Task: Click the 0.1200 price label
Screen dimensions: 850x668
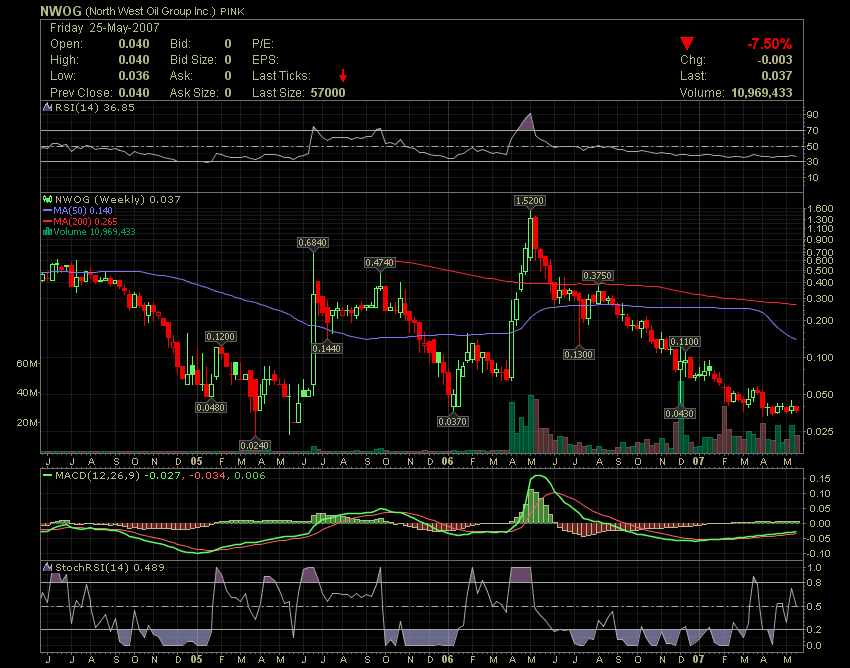Action: pyautogui.click(x=221, y=337)
